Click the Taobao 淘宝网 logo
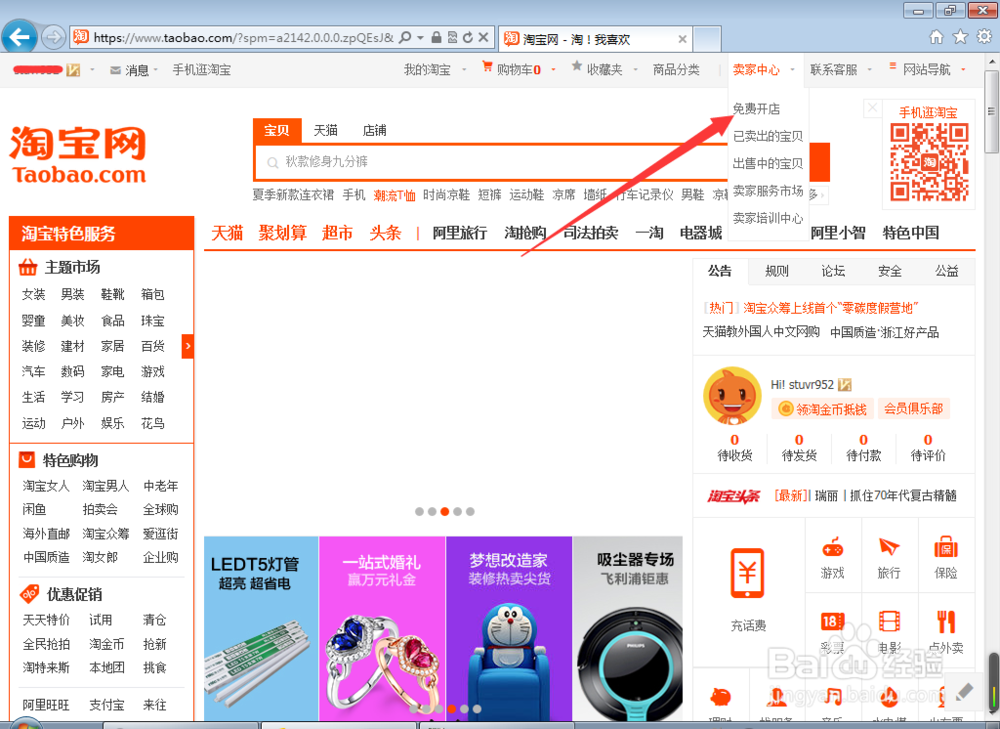 tap(78, 155)
